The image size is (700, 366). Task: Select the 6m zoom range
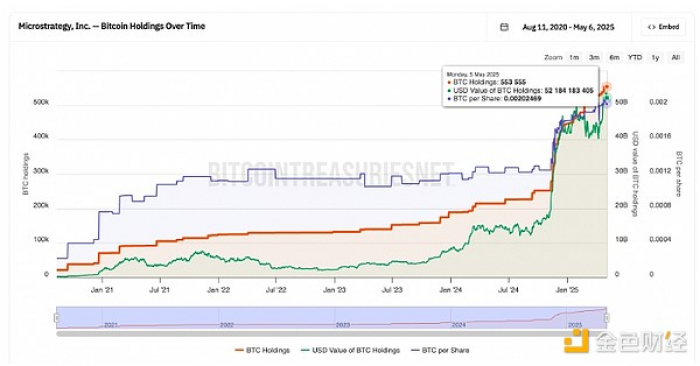(x=615, y=58)
